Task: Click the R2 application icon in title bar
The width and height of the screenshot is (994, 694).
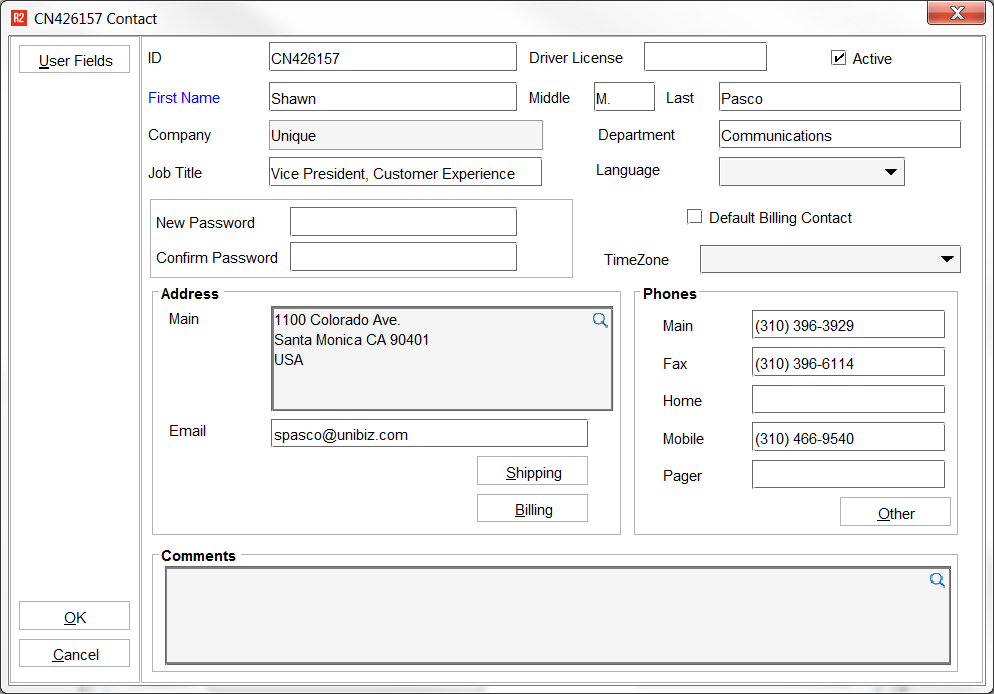Action: tap(19, 18)
